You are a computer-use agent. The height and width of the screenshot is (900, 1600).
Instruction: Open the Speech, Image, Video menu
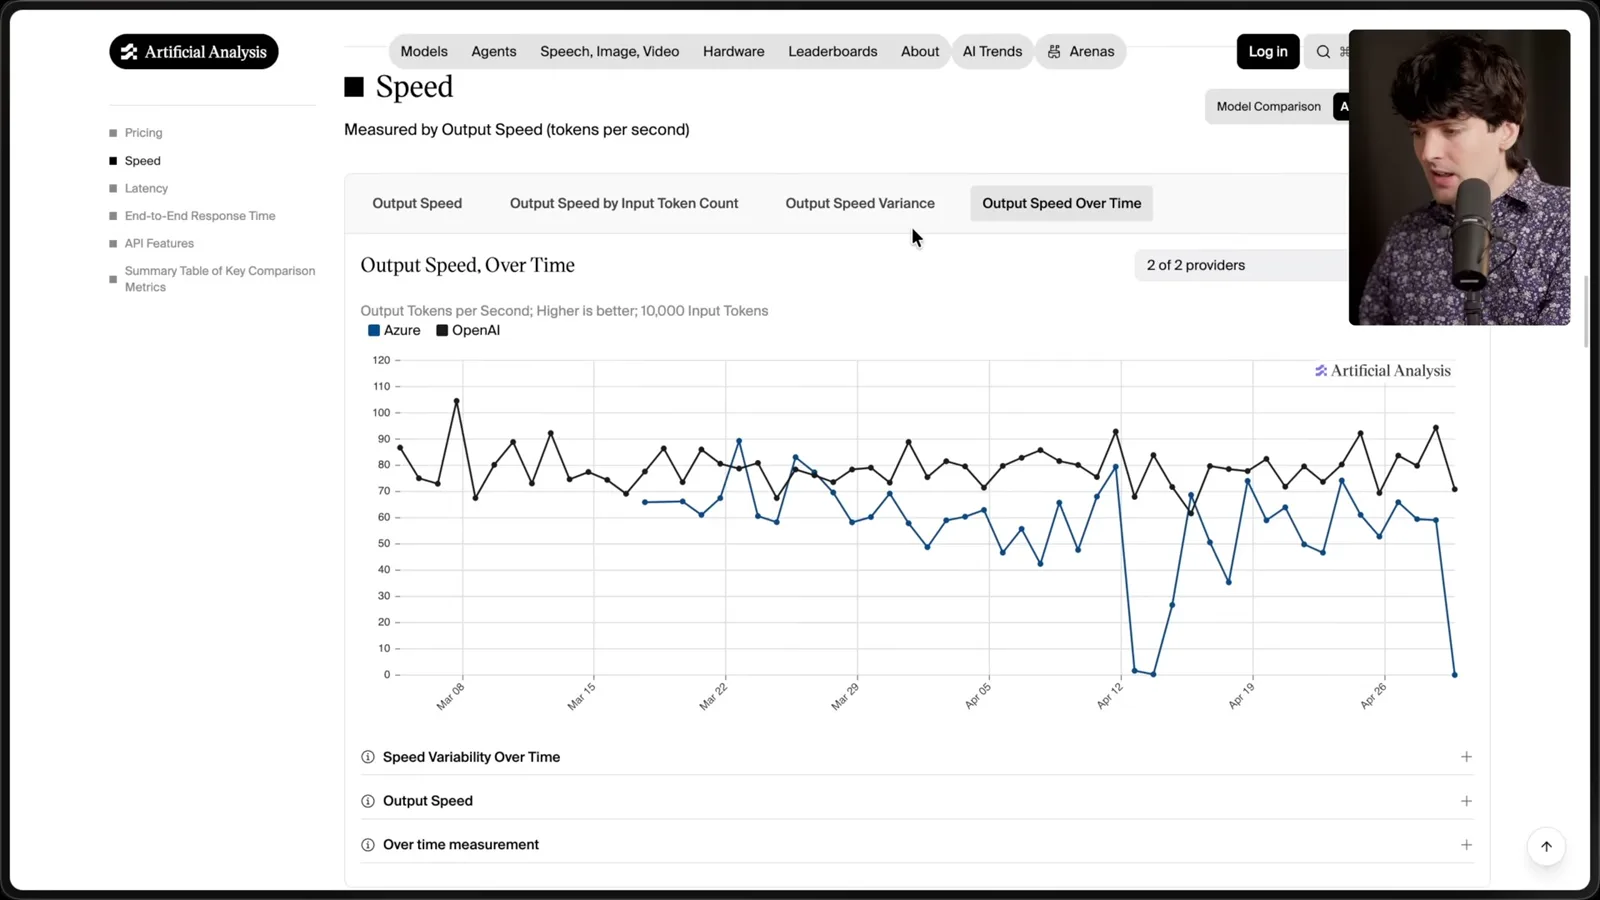click(x=610, y=52)
